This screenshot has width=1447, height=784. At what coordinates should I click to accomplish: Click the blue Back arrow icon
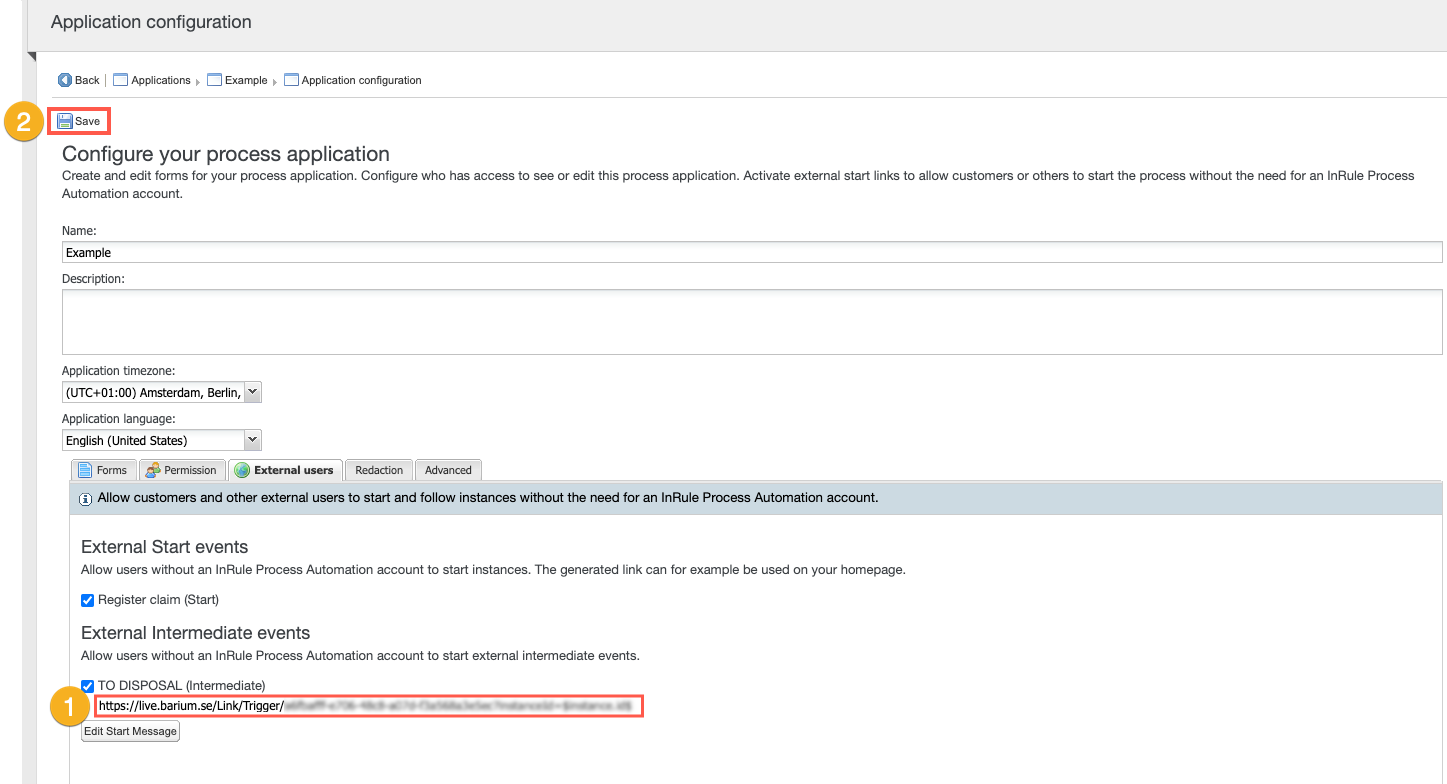click(65, 80)
